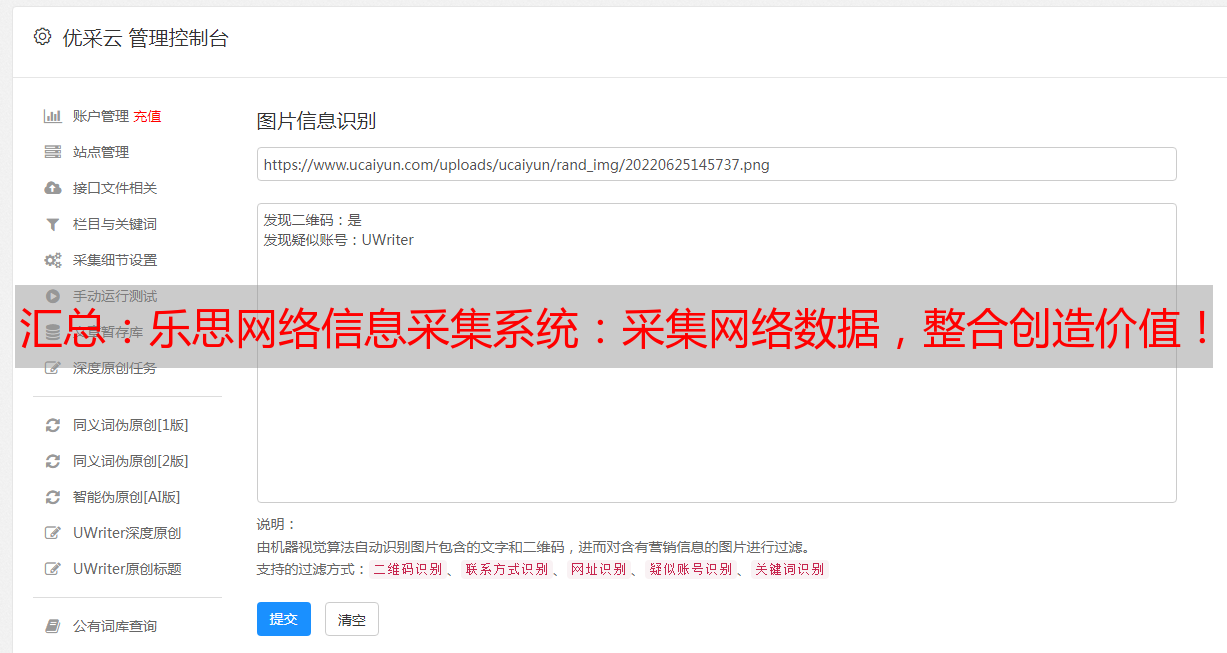The width and height of the screenshot is (1227, 653).
Task: Click inside the recognition result text area
Action: point(716,352)
